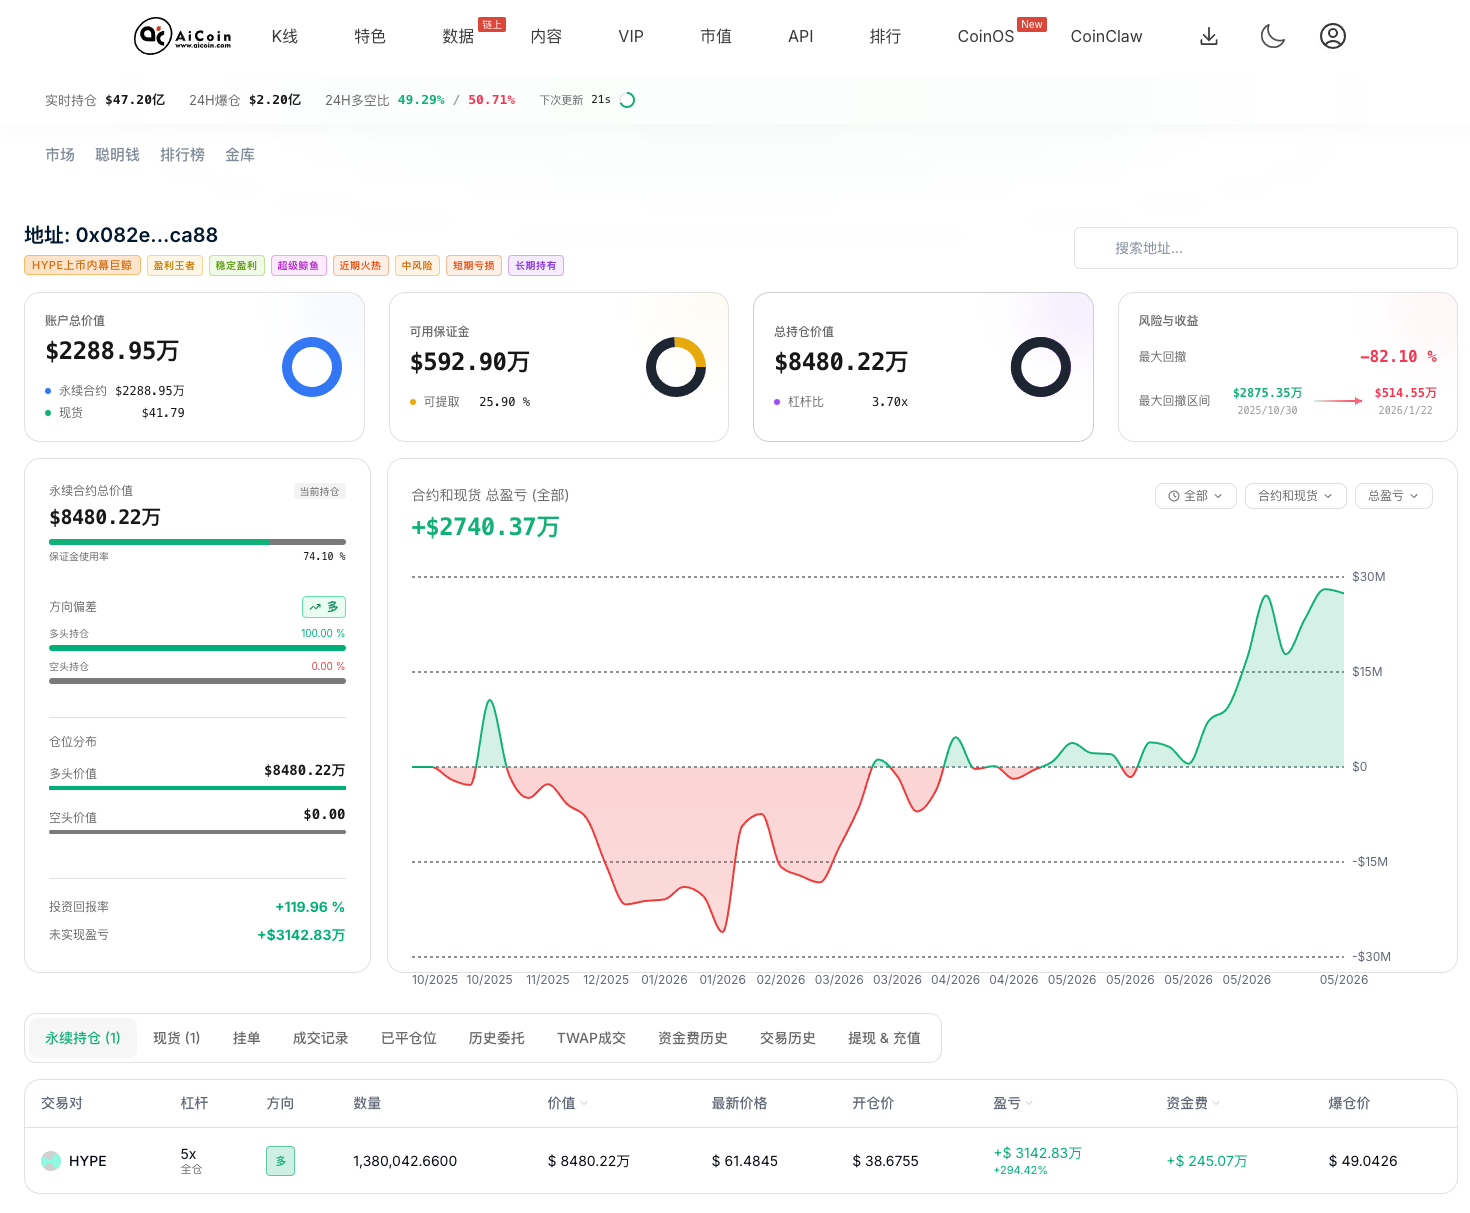Click the refresh countdown spinner icon
The image size is (1470, 1213).
(628, 100)
